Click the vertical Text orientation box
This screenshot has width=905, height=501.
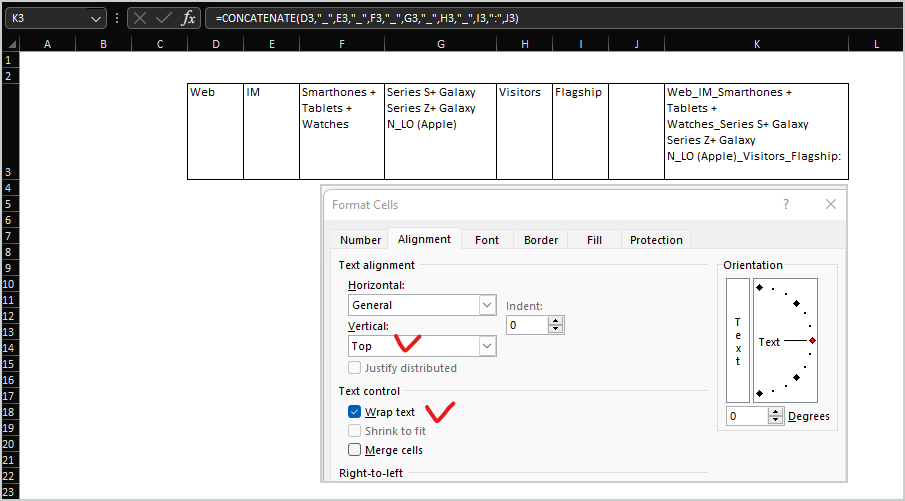[x=738, y=341]
